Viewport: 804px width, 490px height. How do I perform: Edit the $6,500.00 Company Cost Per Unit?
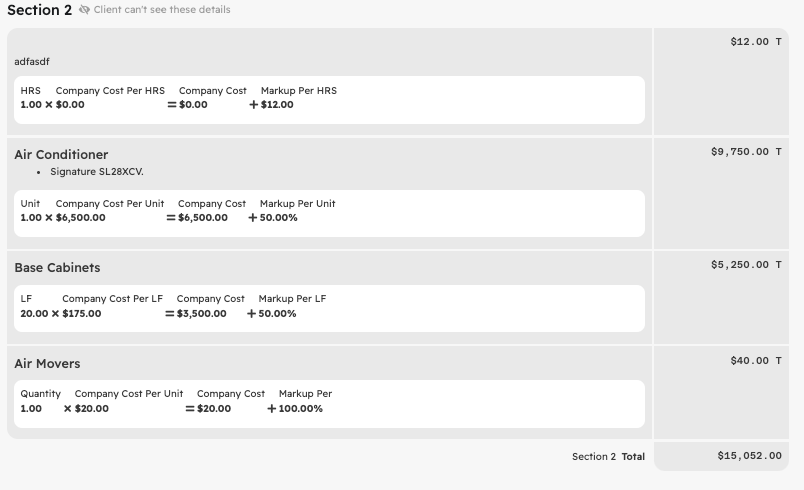(80, 217)
